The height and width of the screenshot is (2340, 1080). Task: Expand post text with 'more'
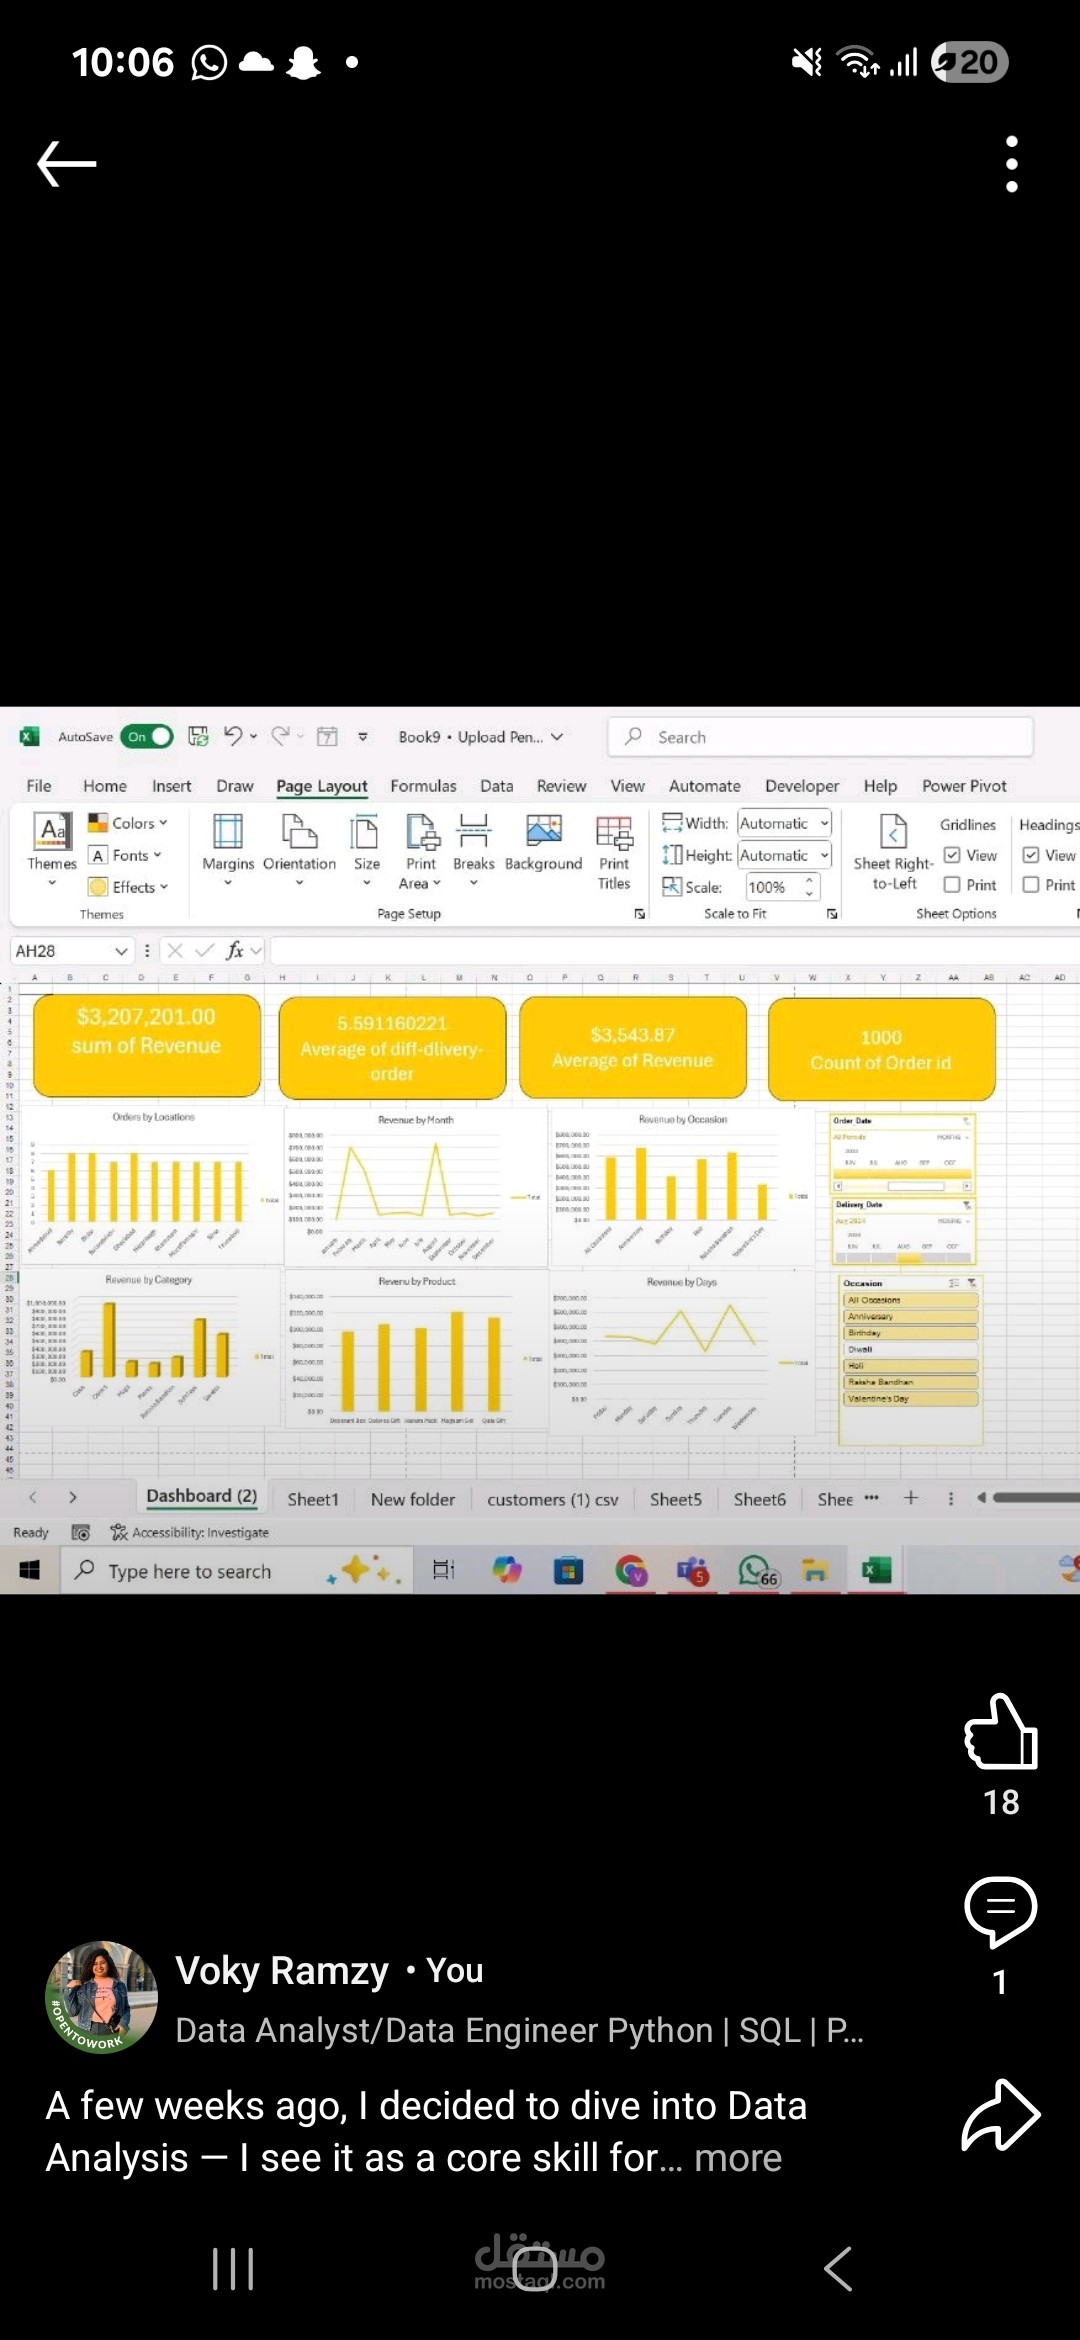point(738,2158)
